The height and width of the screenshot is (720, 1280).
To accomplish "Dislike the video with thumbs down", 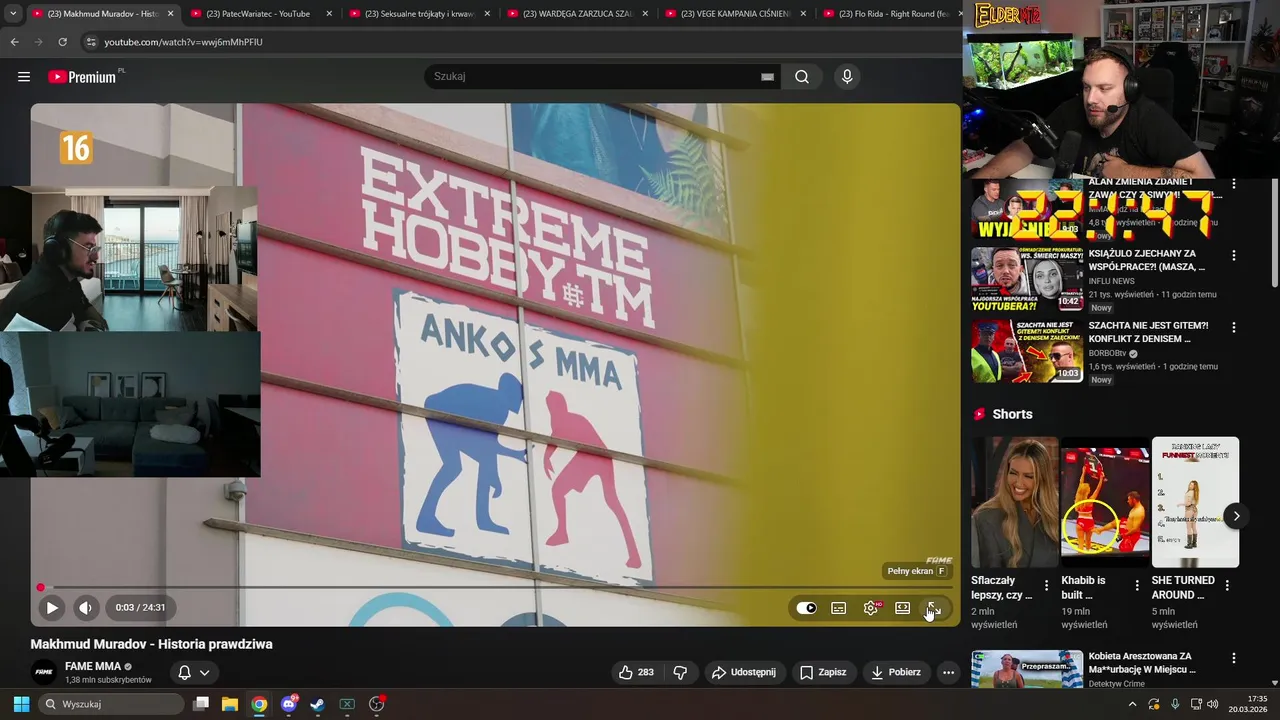I will pos(680,672).
